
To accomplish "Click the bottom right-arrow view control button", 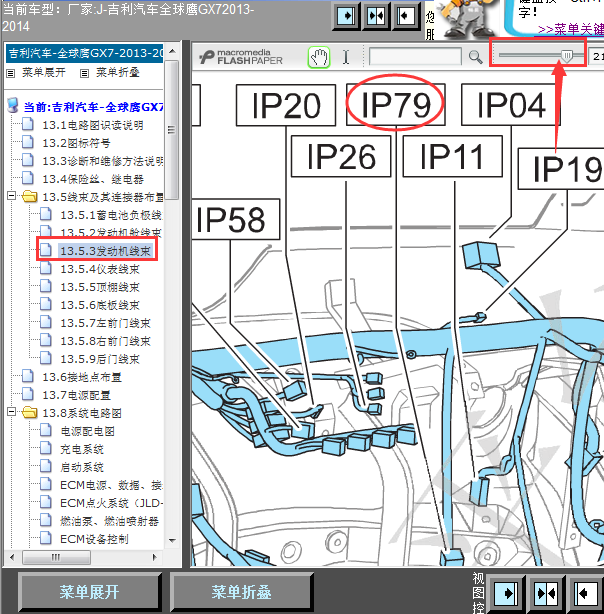I will [506, 594].
